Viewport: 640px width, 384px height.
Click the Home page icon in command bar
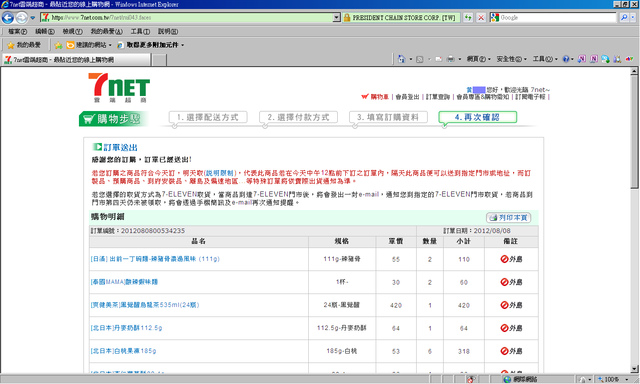point(401,59)
